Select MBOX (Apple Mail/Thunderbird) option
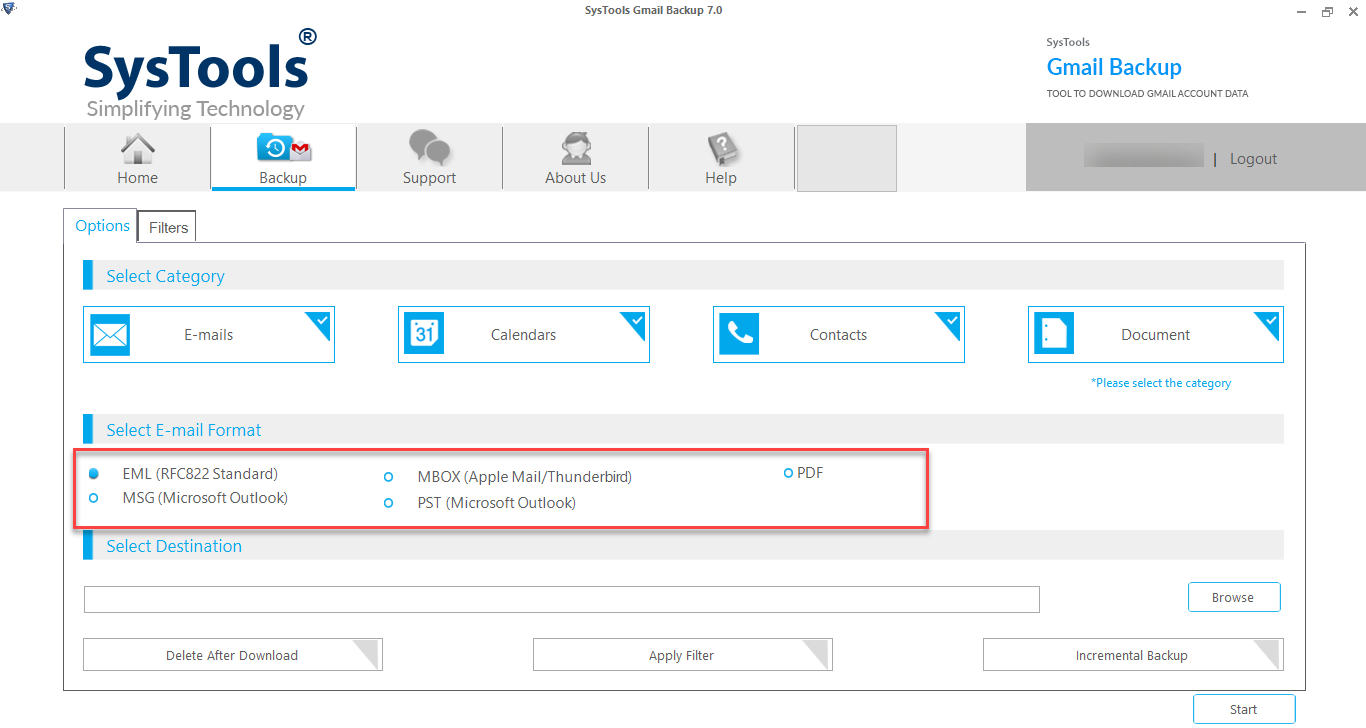1366x728 pixels. pyautogui.click(x=389, y=477)
